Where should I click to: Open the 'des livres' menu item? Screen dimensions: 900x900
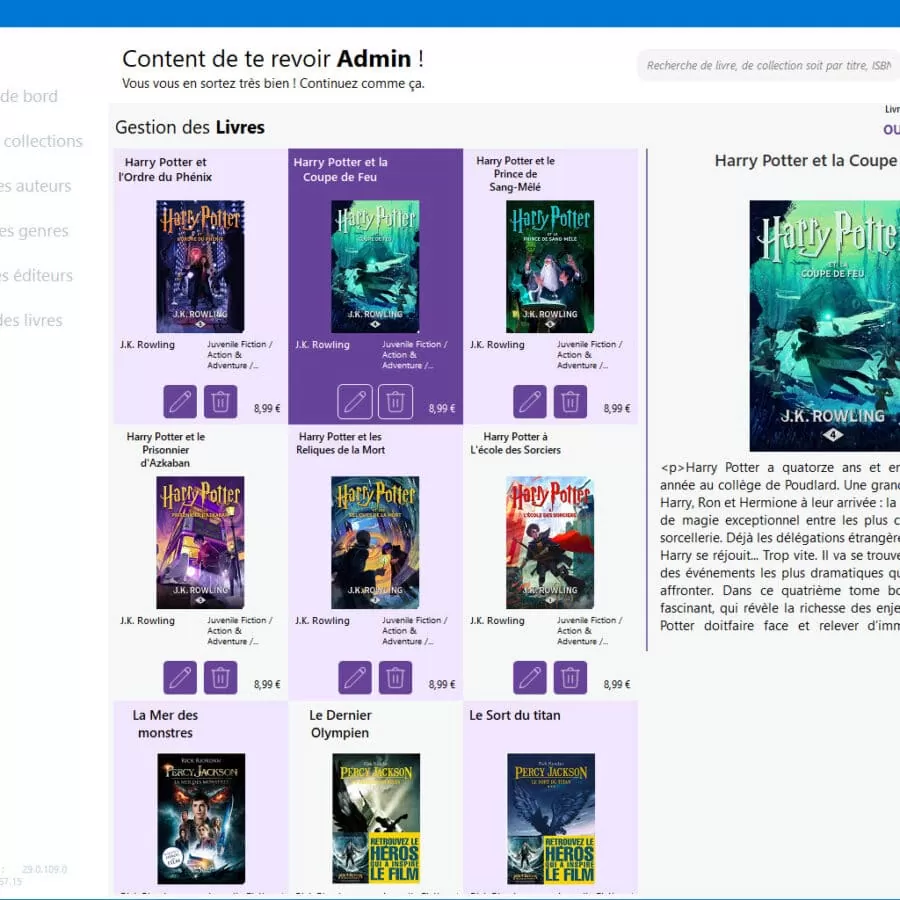point(31,320)
